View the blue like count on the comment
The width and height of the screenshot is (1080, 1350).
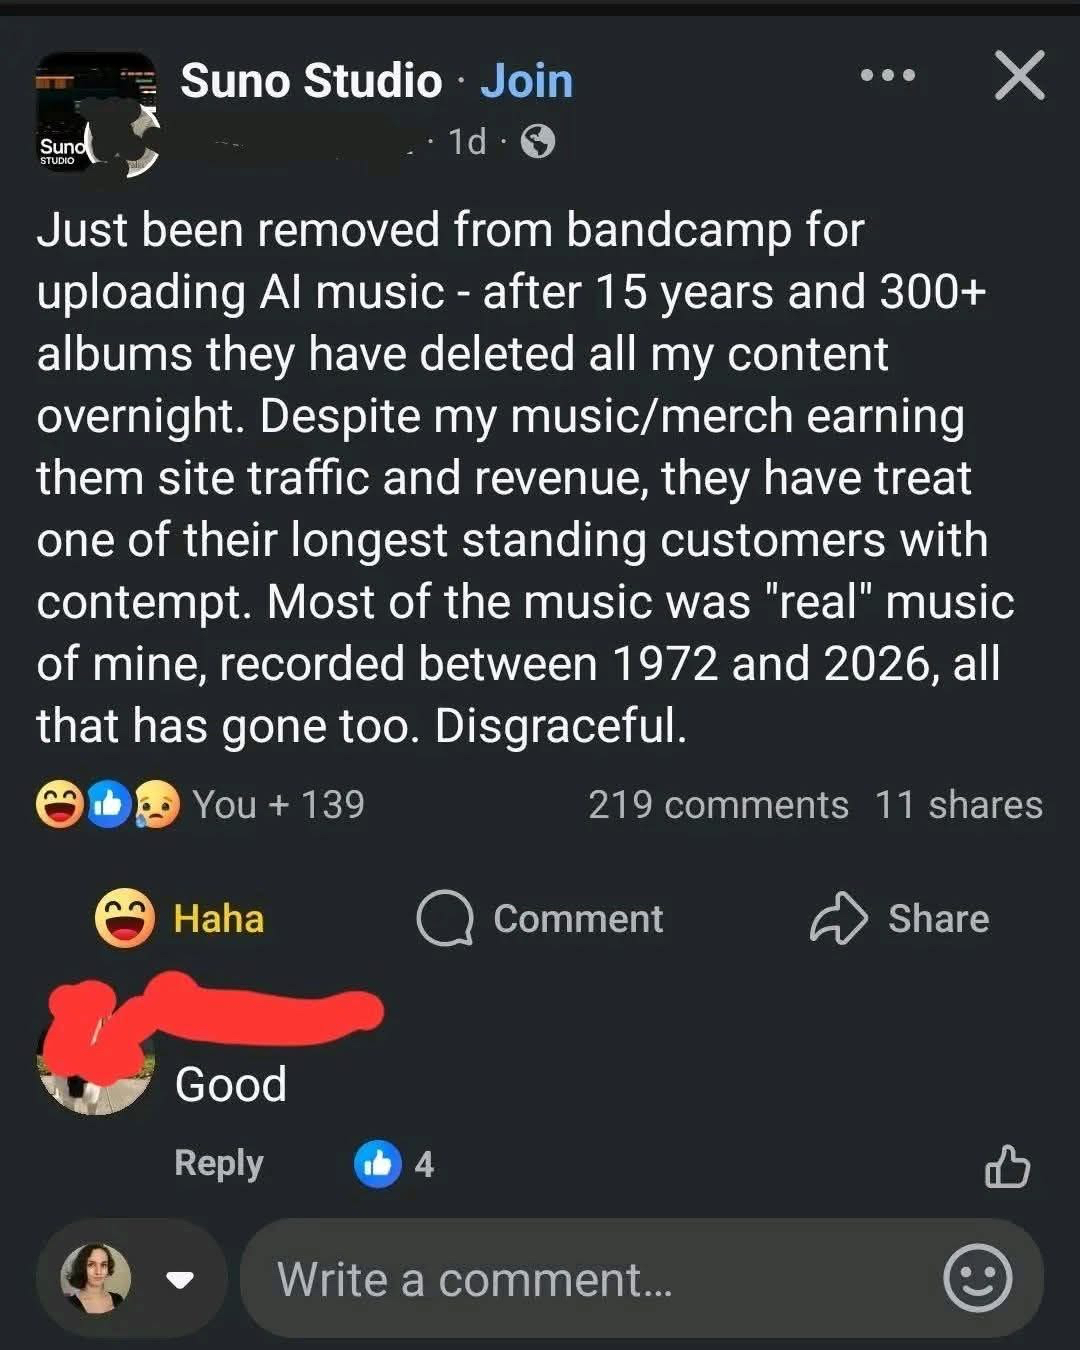395,1164
